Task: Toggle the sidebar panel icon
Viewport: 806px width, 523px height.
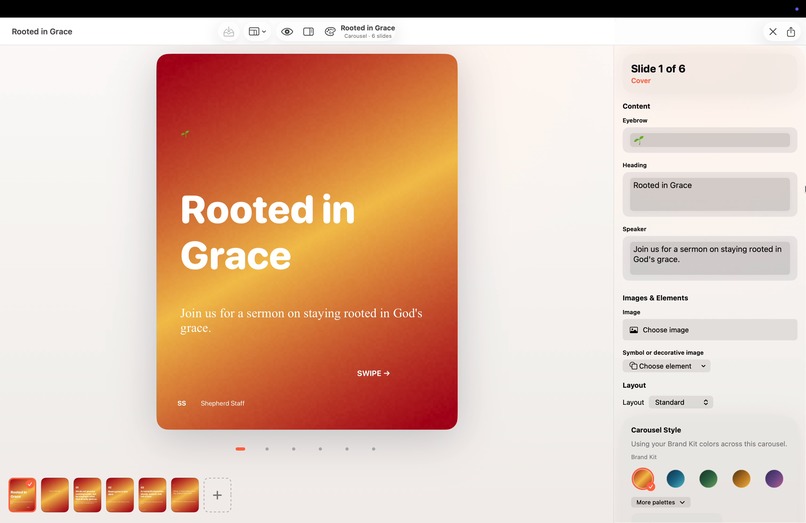Action: (x=308, y=32)
